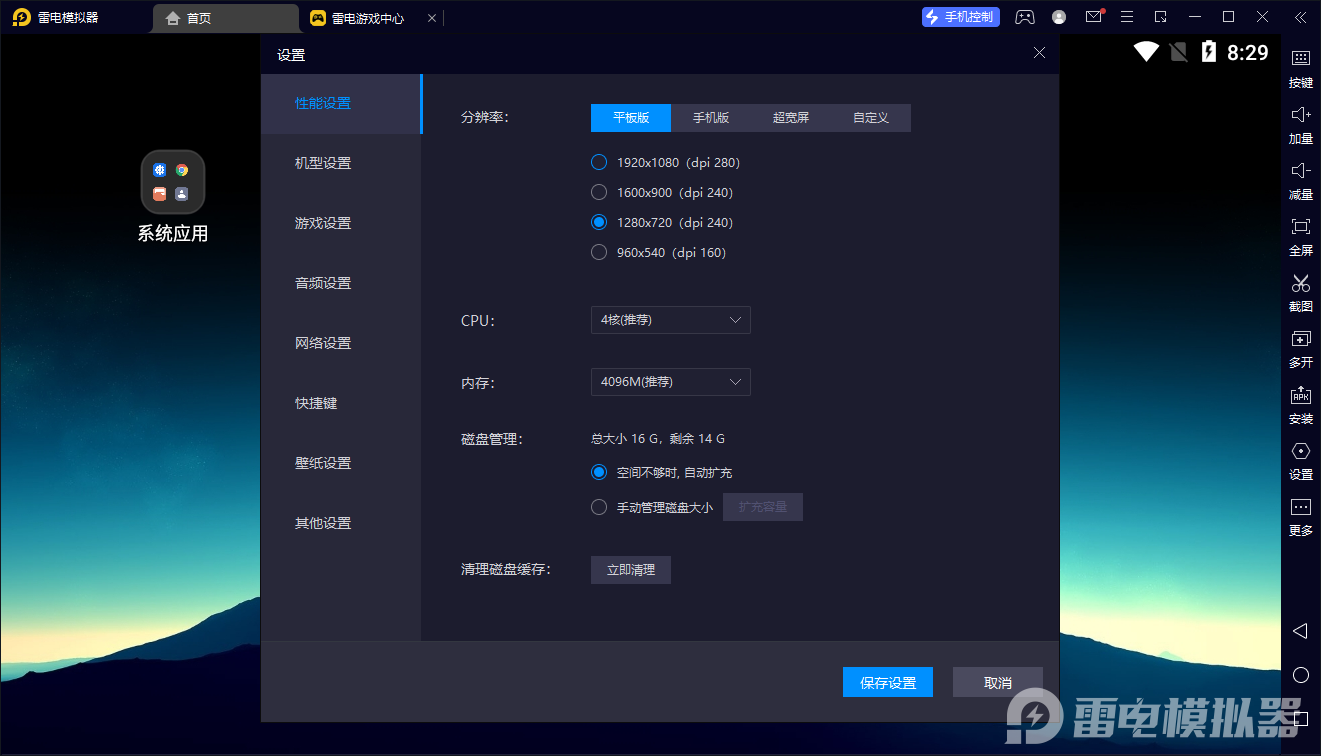Image resolution: width=1321 pixels, height=756 pixels.
Task: Select the 960x540 resolution option
Action: 599,252
